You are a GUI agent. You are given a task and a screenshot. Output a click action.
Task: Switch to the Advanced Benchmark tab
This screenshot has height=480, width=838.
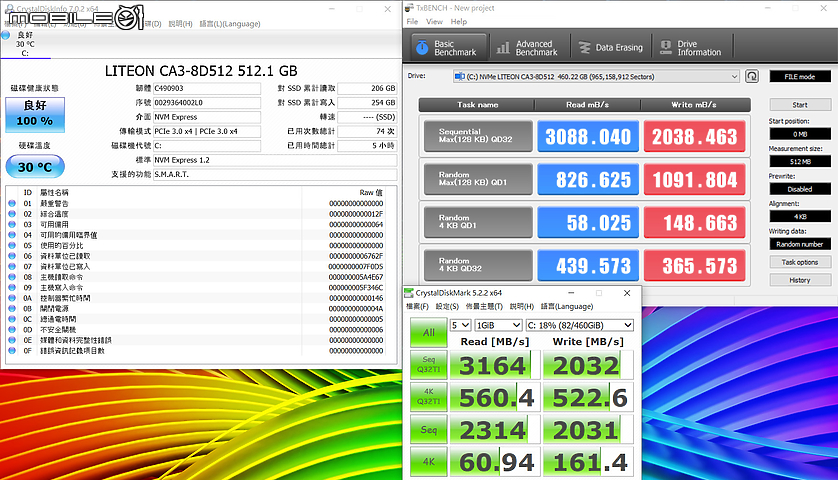[x=530, y=48]
